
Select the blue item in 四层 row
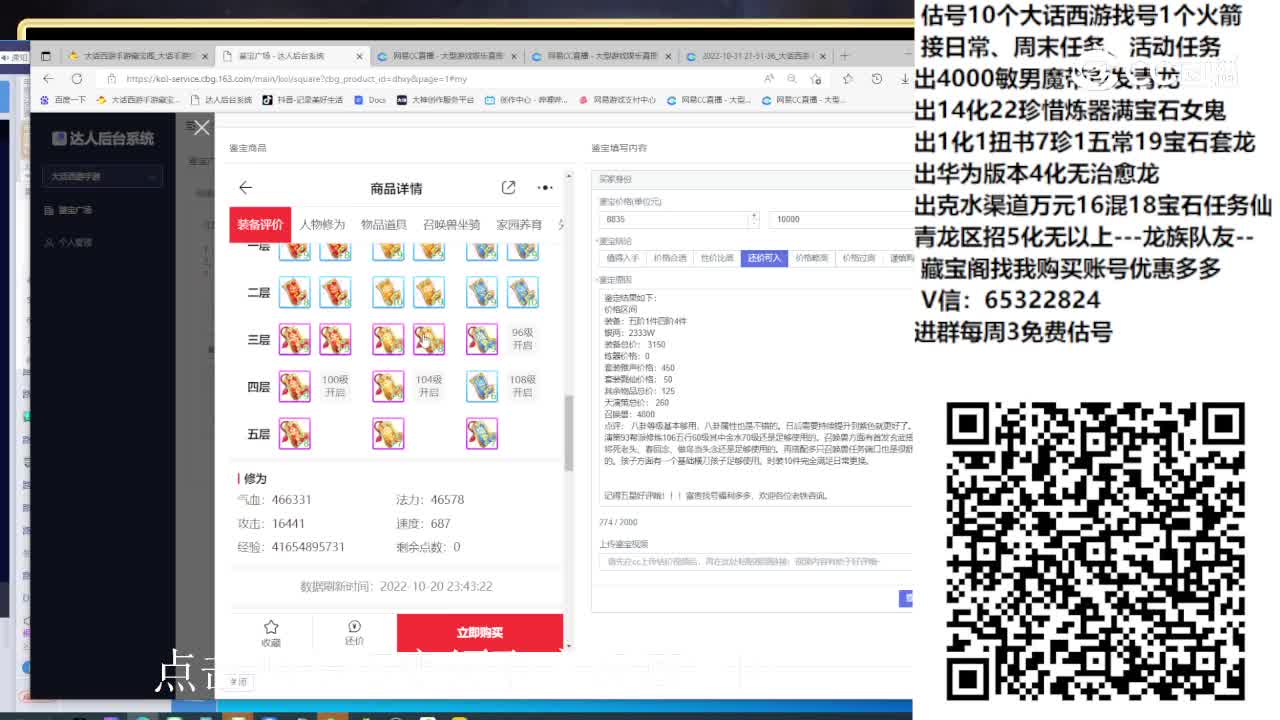(482, 386)
